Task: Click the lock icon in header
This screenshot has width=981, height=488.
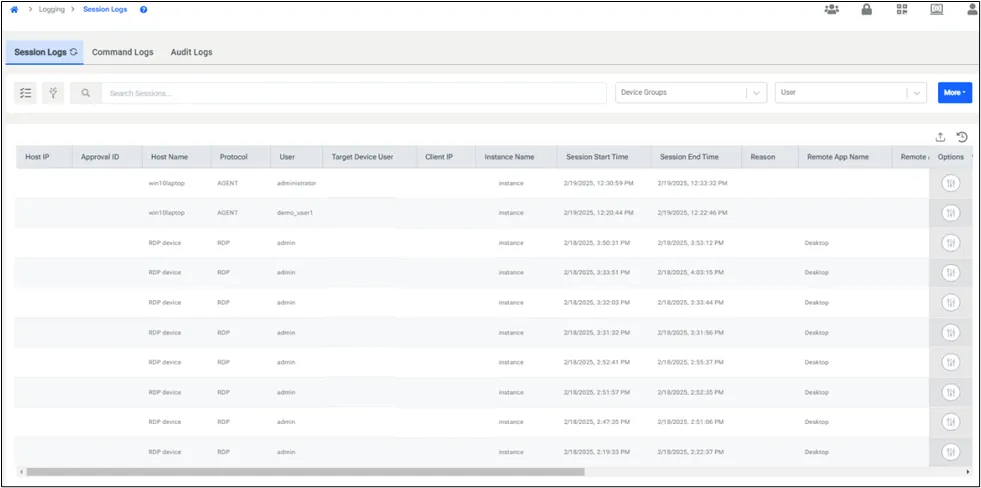Action: click(x=867, y=9)
